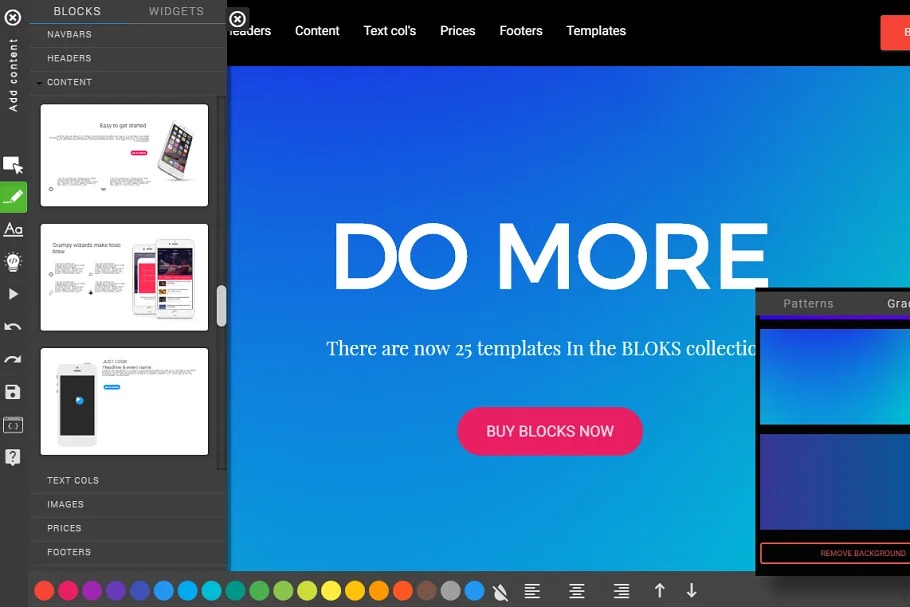Screen dimensions: 910x607
Task: Open the help question mark icon
Action: point(13,457)
